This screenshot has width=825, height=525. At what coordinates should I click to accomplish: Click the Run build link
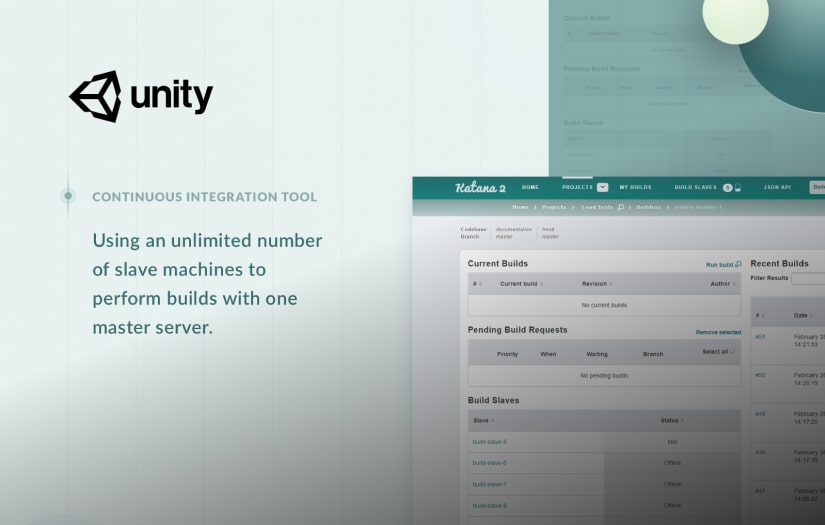pyautogui.click(x=719, y=265)
